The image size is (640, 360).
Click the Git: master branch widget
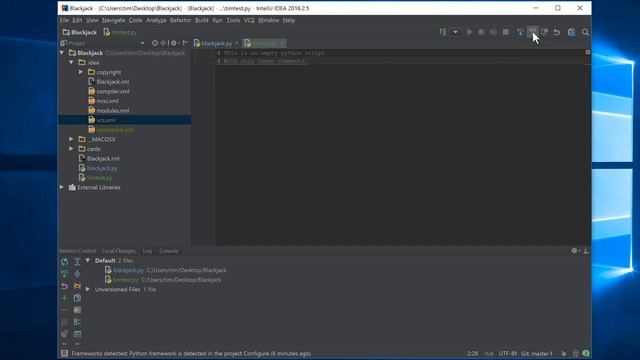(x=536, y=353)
